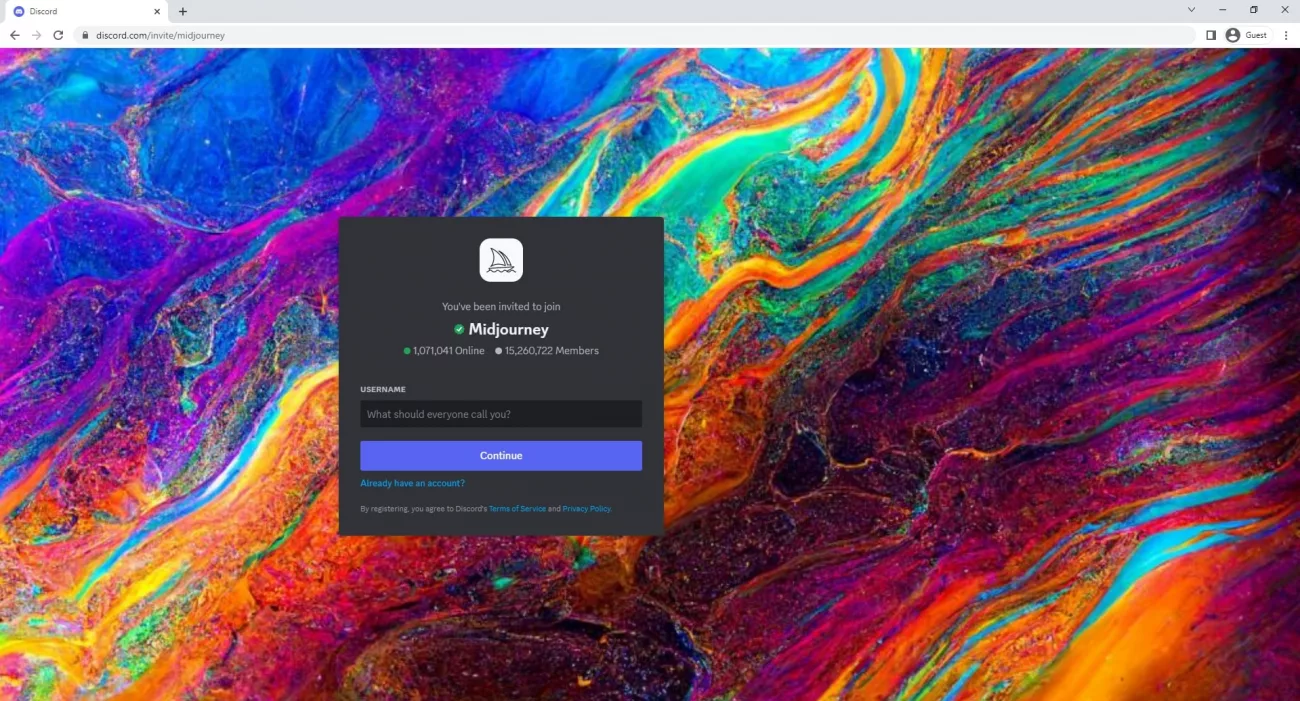Click the Continue button

pyautogui.click(x=501, y=455)
